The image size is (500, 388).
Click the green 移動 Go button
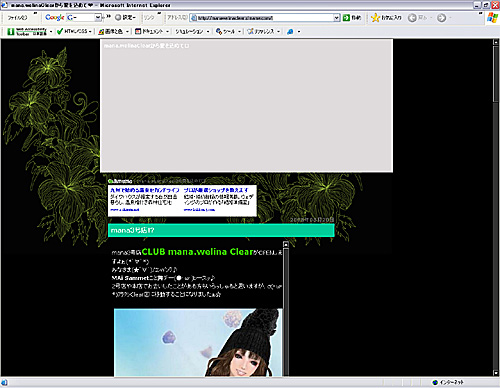tap(352, 18)
